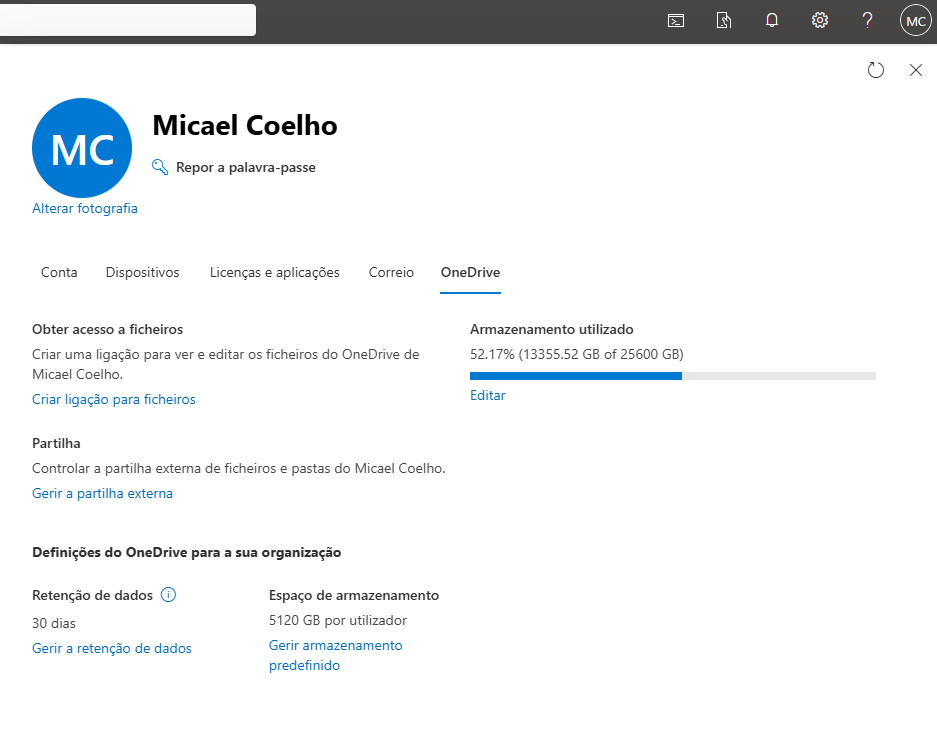Click Gerir a partilha externa
Image resolution: width=937 pixels, height=732 pixels.
(x=102, y=493)
